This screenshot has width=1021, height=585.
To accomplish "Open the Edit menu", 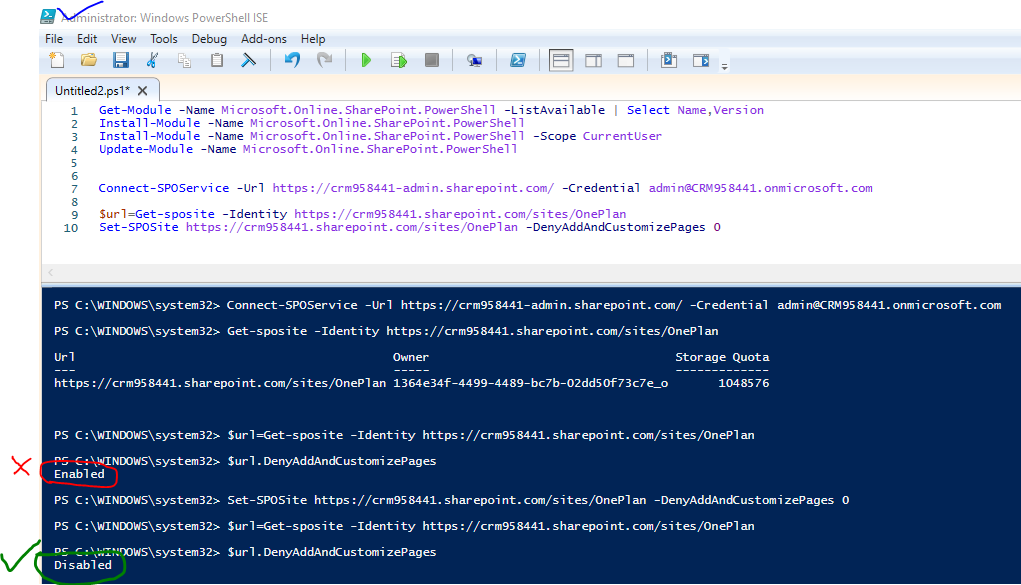I will pos(87,39).
